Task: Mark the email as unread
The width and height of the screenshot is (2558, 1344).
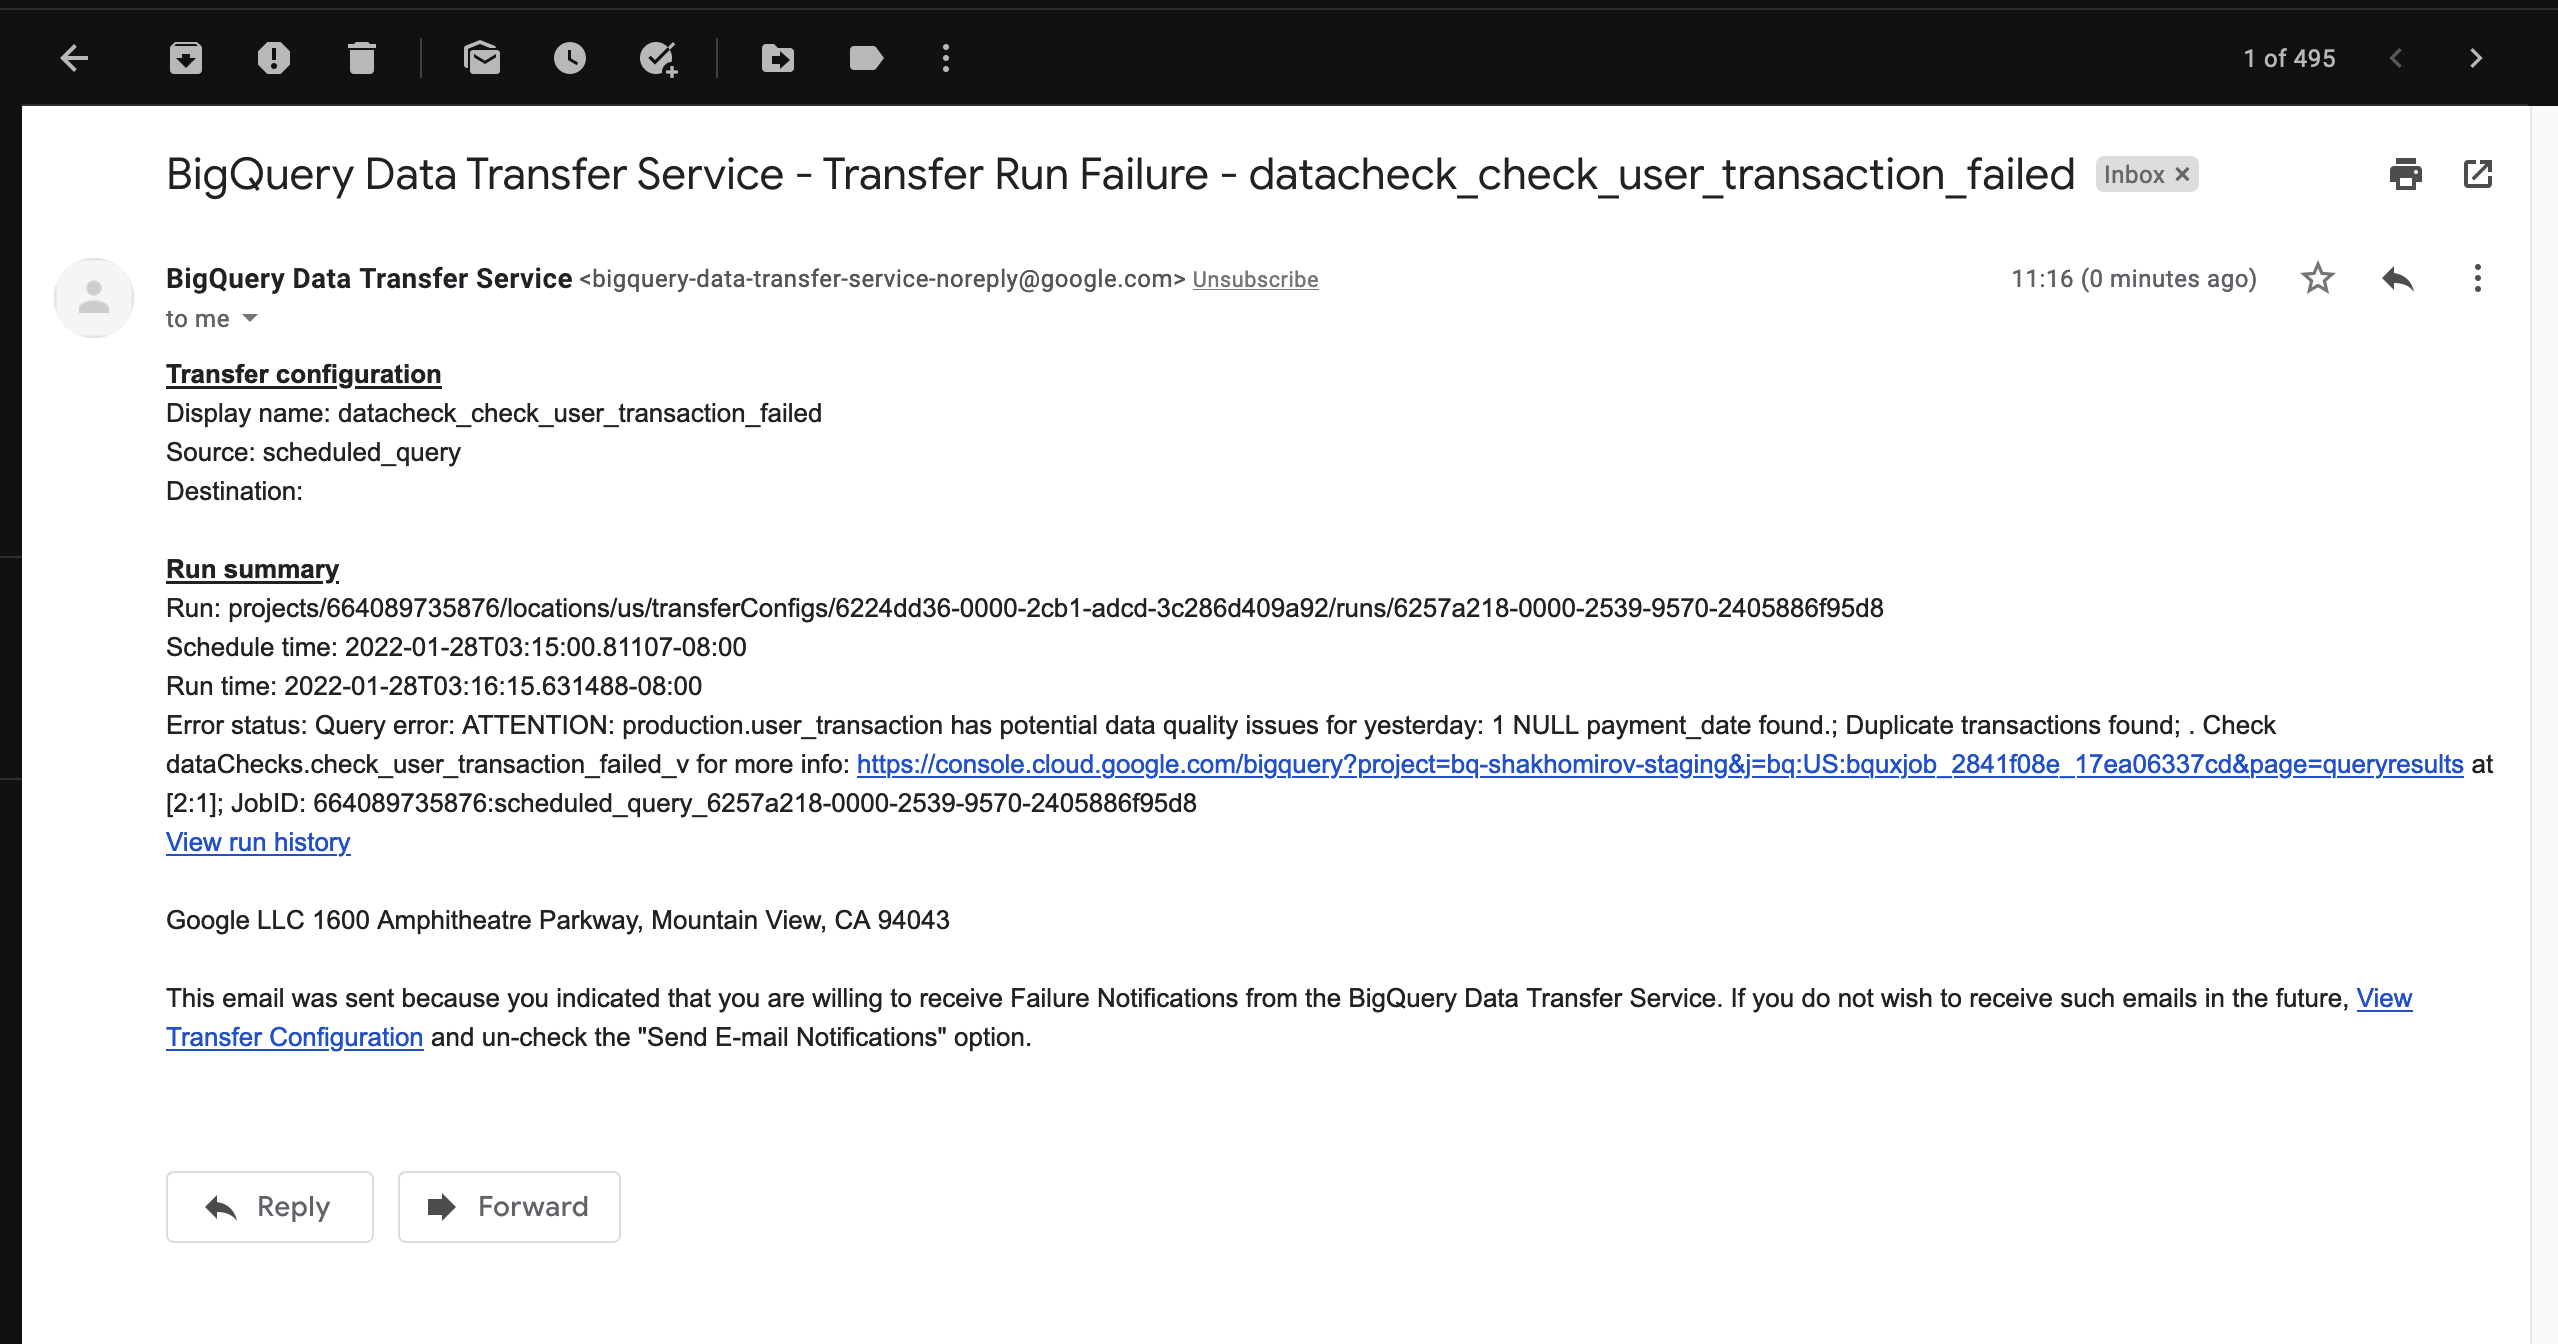Action: coord(483,57)
